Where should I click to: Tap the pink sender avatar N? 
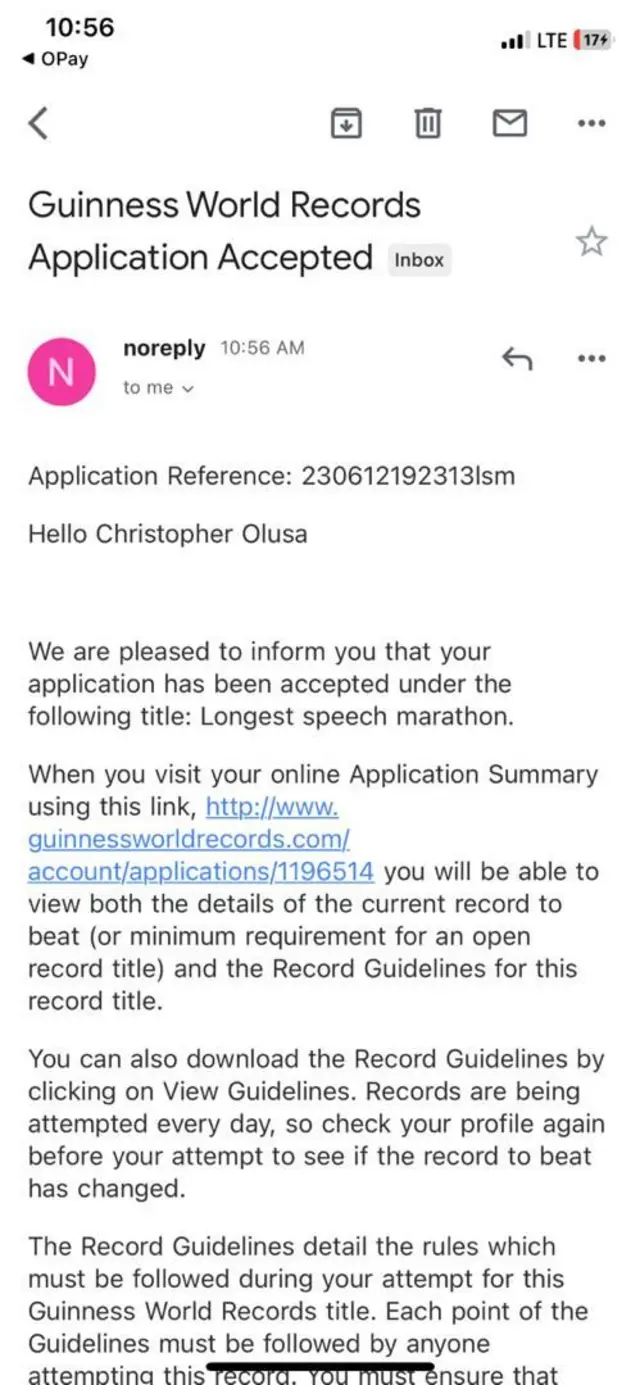click(62, 372)
